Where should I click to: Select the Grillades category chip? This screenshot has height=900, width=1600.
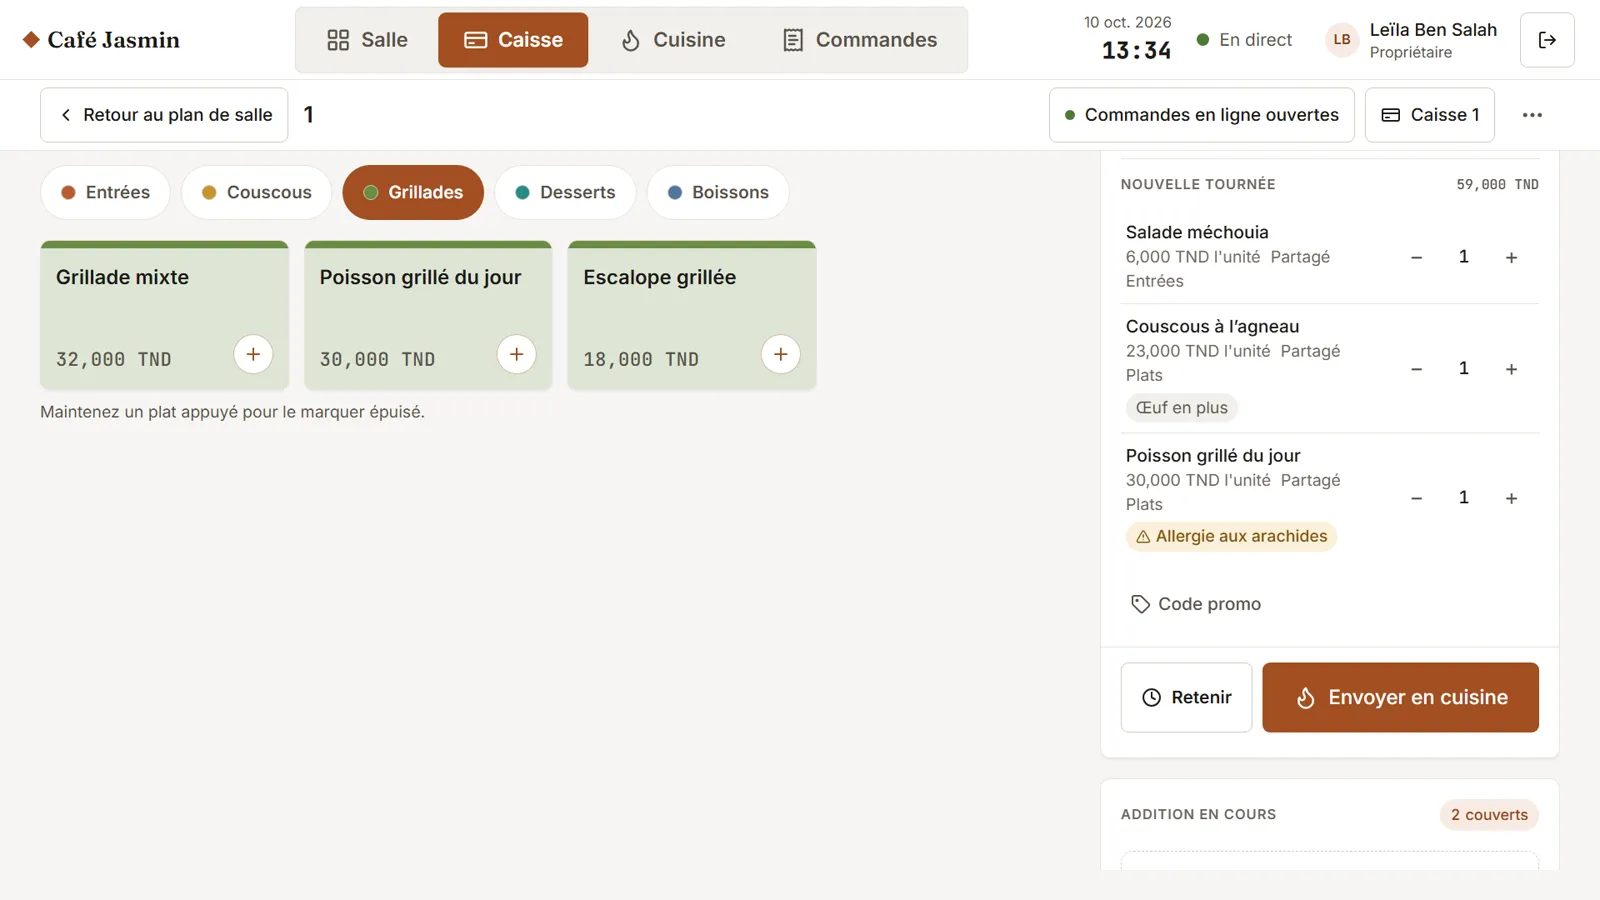[x=413, y=192]
